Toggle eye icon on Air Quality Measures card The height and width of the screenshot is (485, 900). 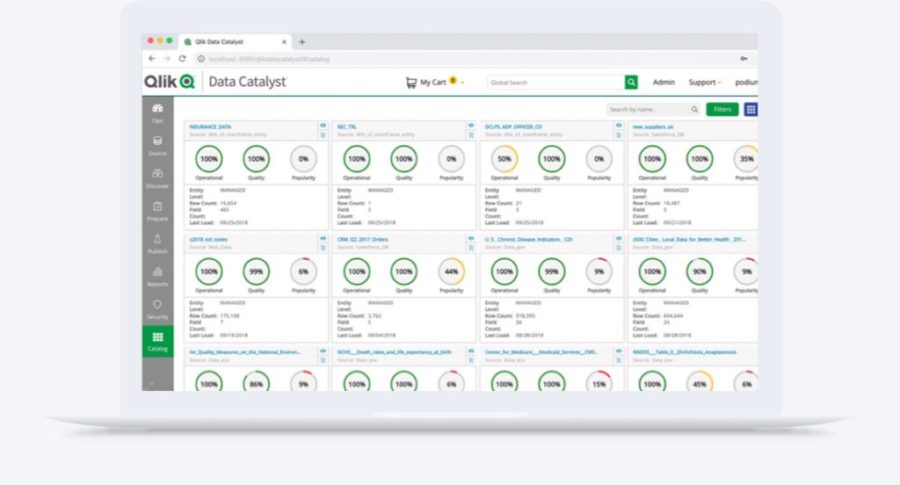[x=323, y=351]
